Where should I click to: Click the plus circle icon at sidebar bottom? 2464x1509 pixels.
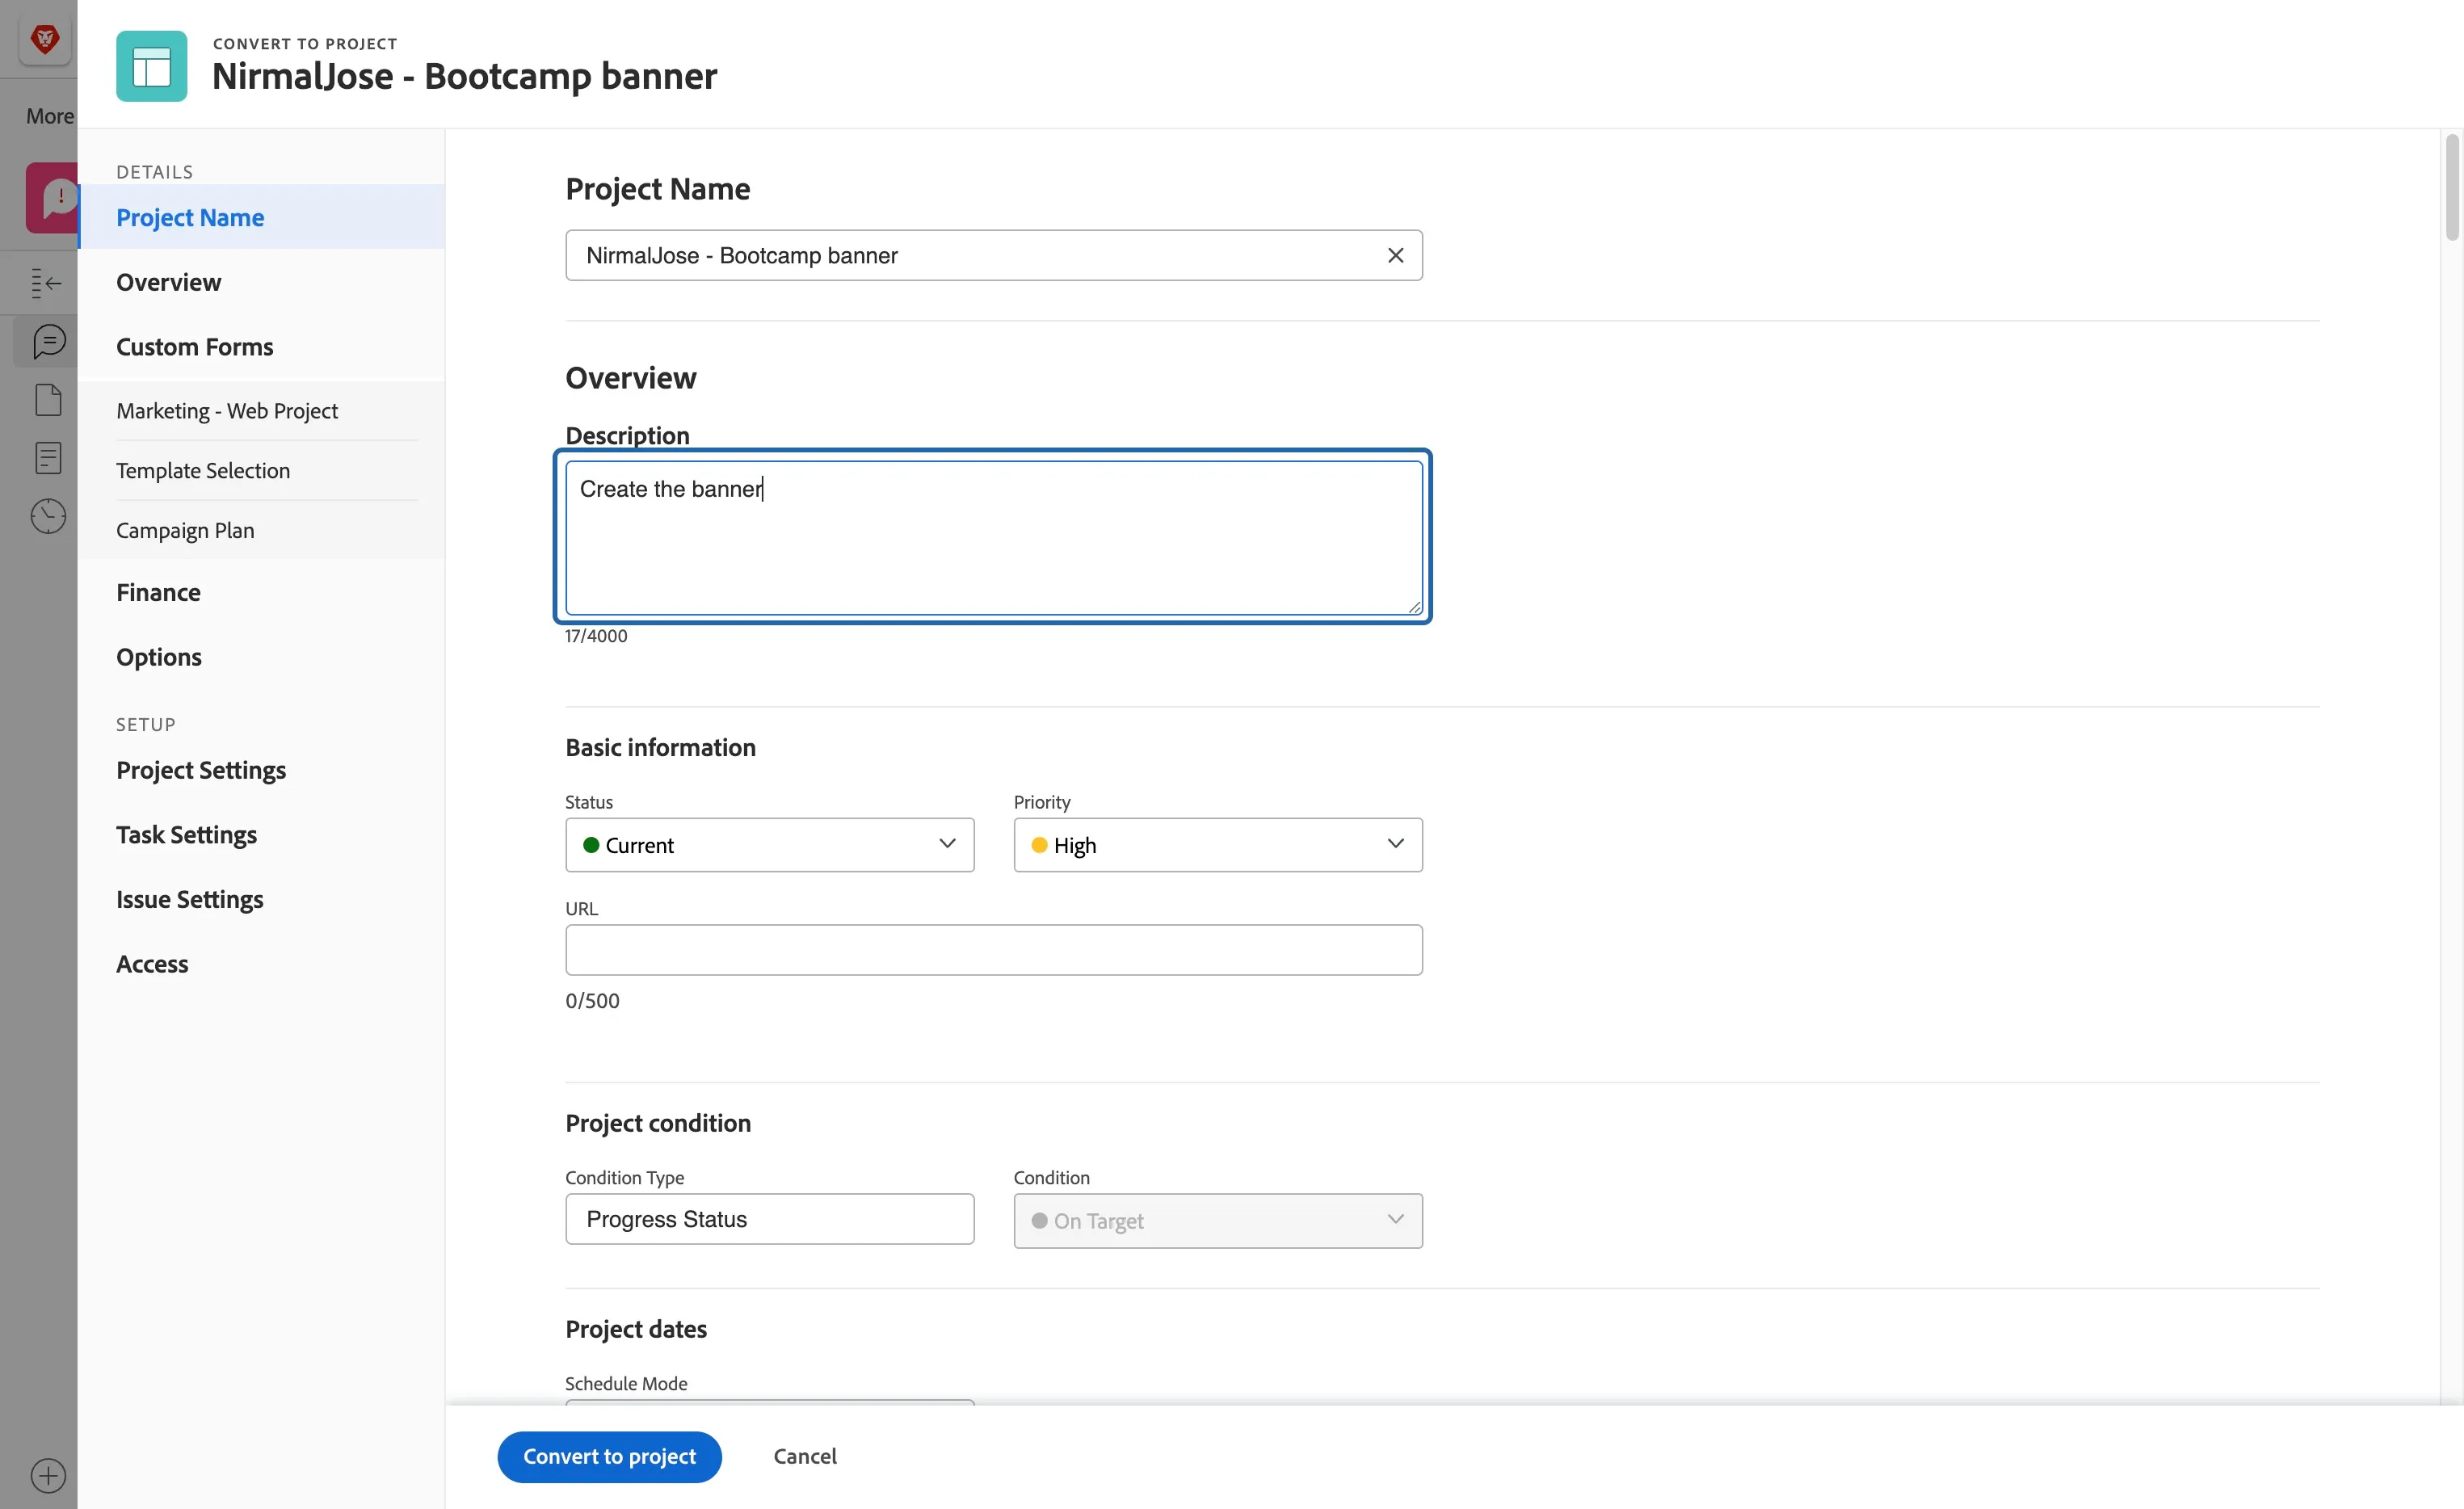click(x=48, y=1475)
